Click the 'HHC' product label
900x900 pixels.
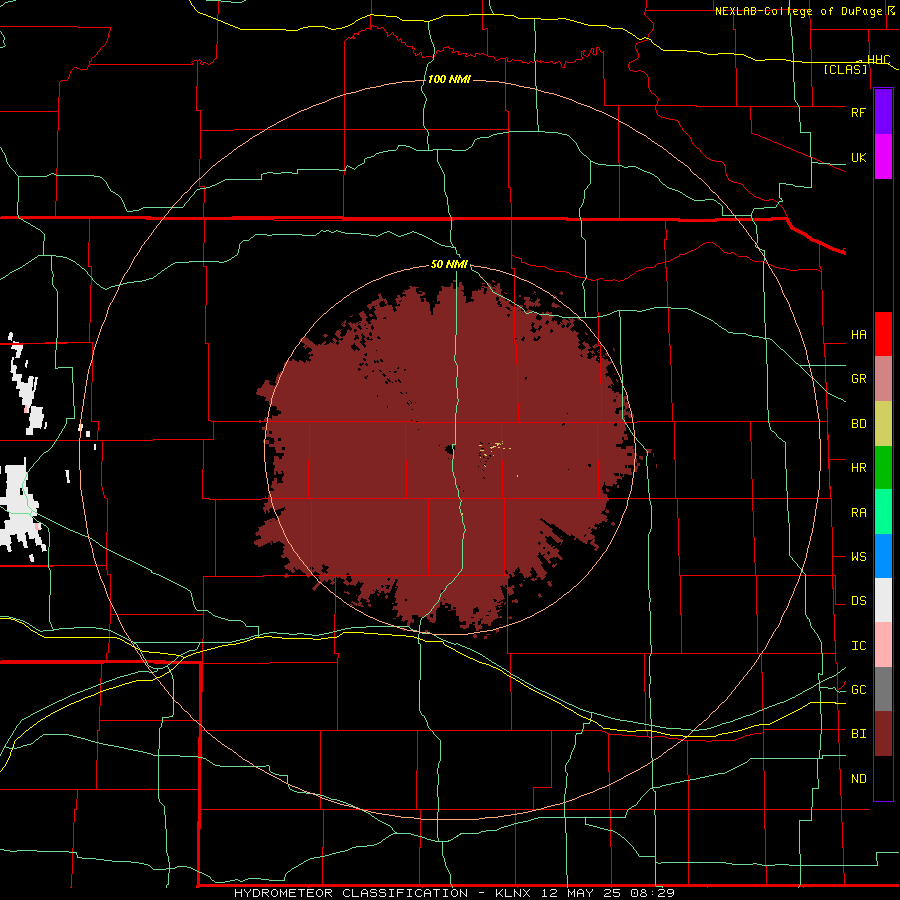[x=878, y=60]
